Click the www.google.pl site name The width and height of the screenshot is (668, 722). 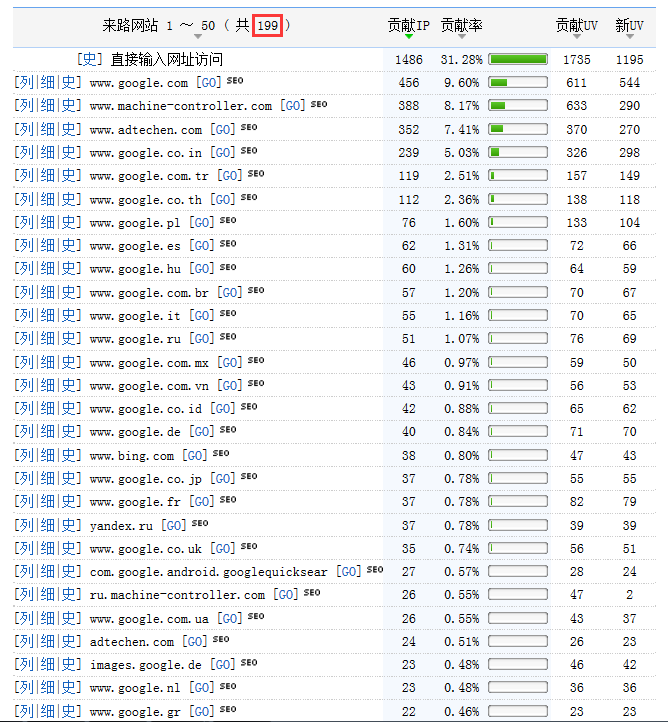coord(135,223)
